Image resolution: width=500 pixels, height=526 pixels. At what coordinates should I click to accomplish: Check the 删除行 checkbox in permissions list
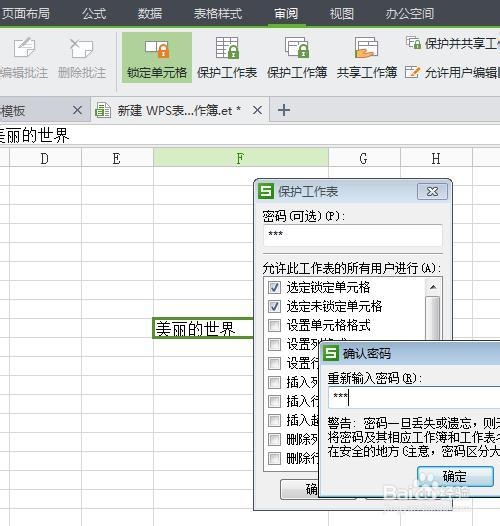coord(274,458)
